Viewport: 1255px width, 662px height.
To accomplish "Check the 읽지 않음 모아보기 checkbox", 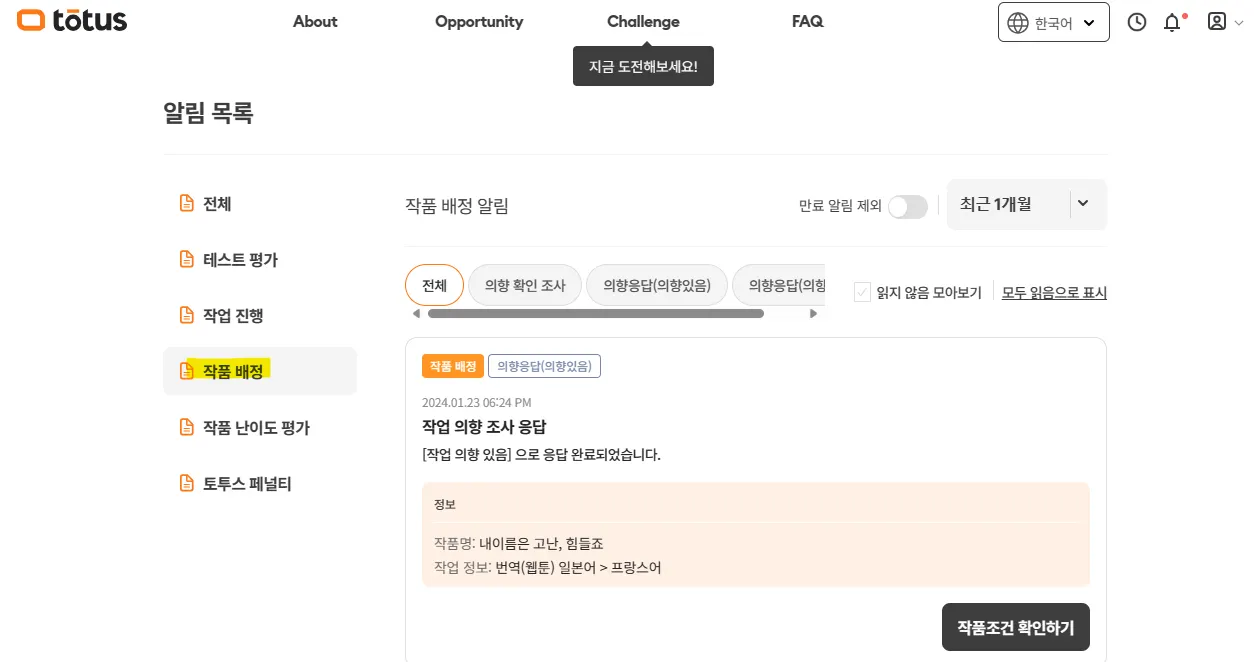I will point(862,292).
